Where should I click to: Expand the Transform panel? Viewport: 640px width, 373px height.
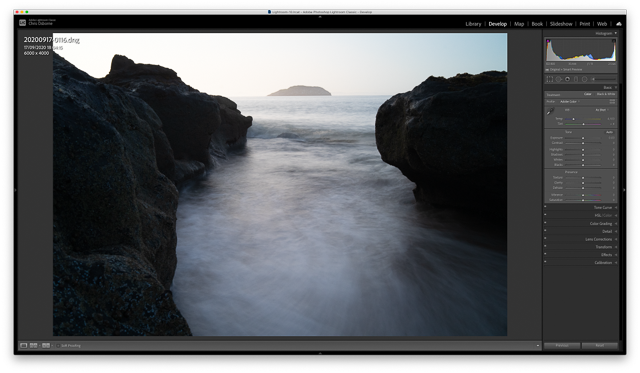(616, 247)
